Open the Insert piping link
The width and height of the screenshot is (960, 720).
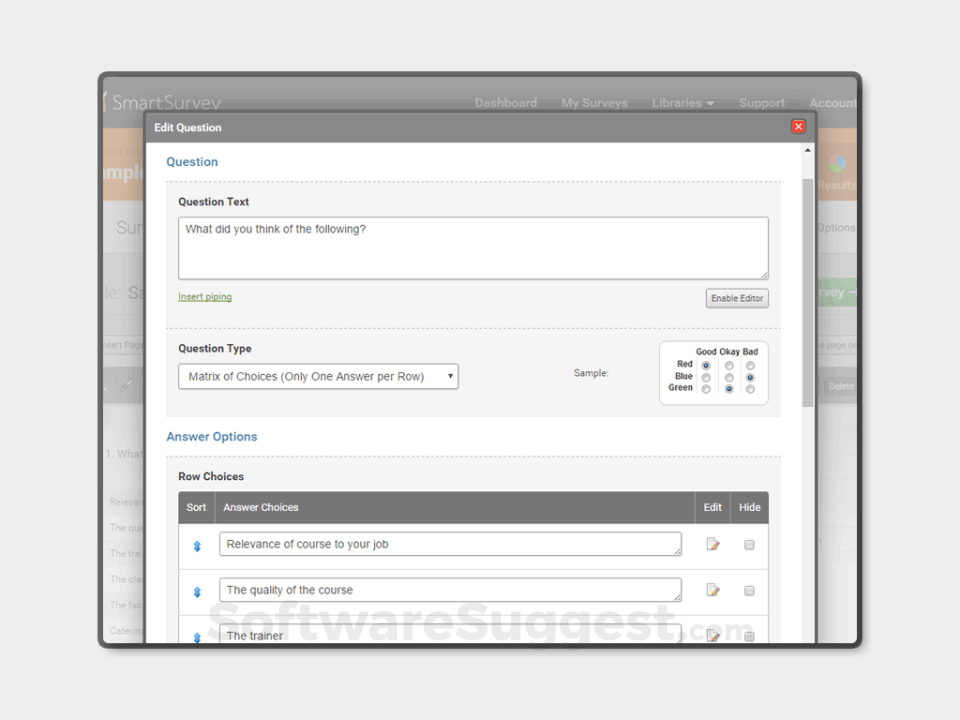tap(204, 296)
